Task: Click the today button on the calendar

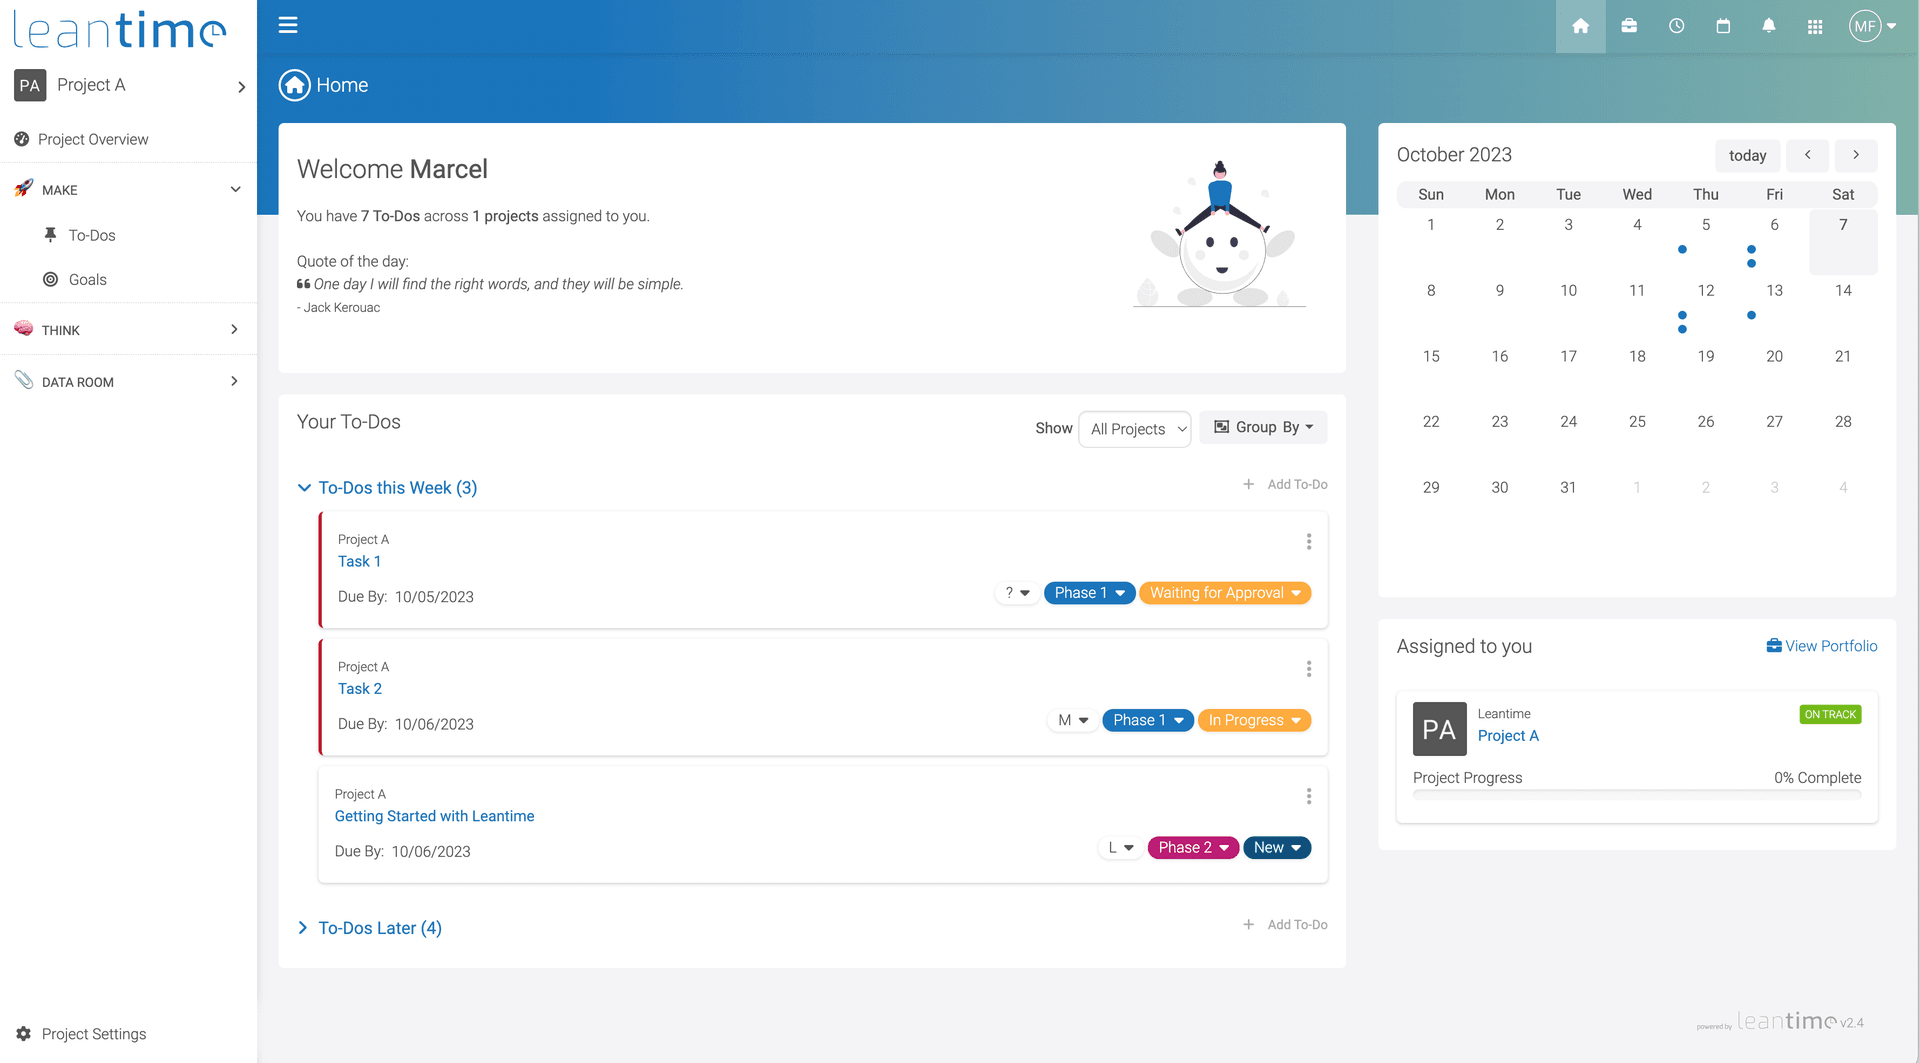Action: click(1747, 156)
